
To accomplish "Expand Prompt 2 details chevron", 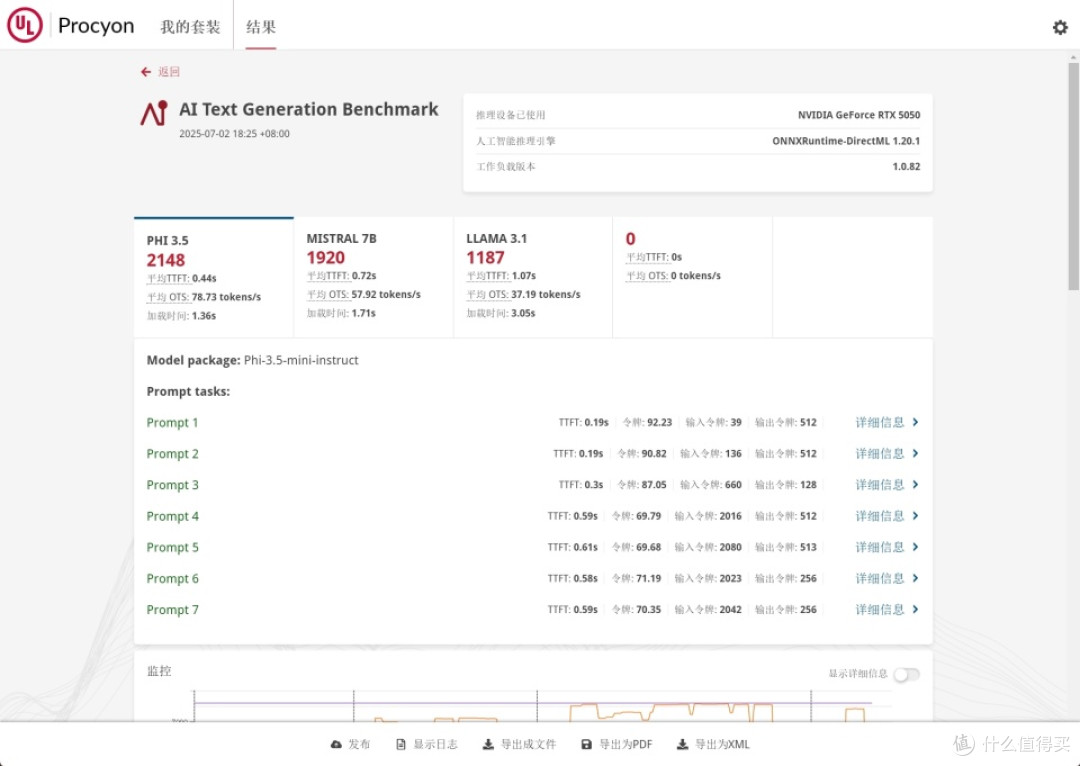I will pyautogui.click(x=915, y=453).
